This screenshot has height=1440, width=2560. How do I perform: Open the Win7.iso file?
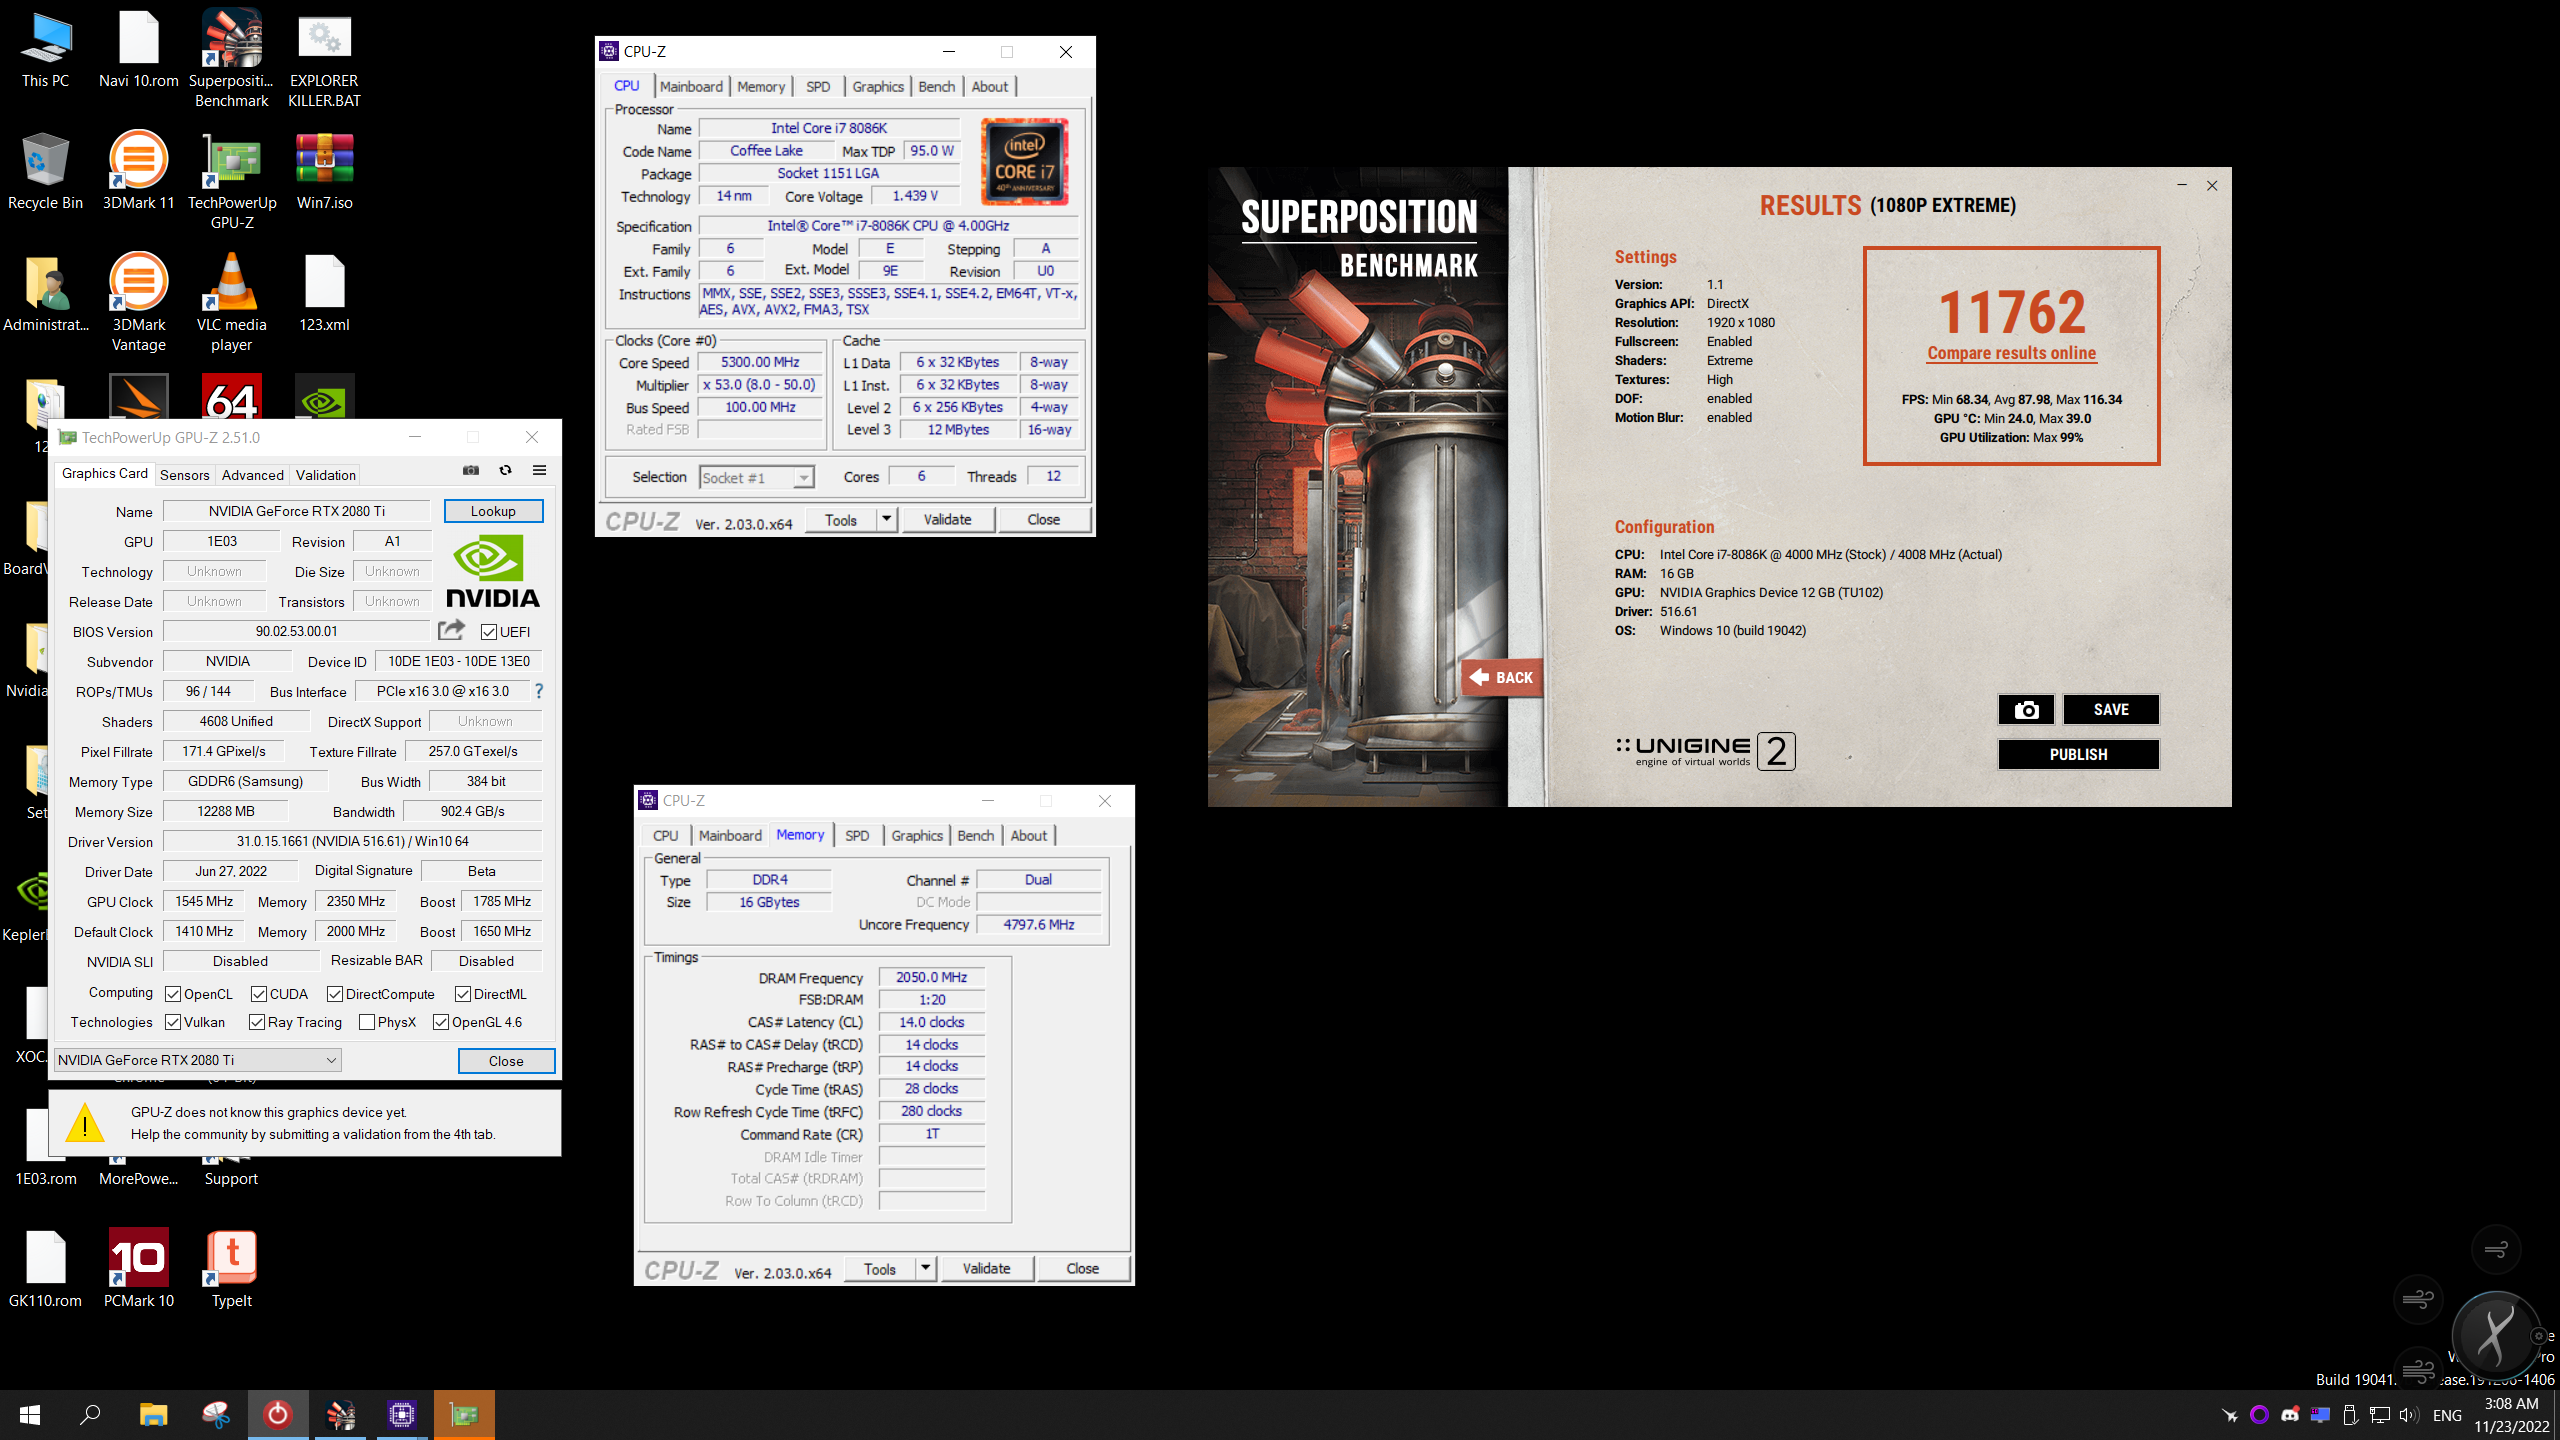[x=324, y=172]
